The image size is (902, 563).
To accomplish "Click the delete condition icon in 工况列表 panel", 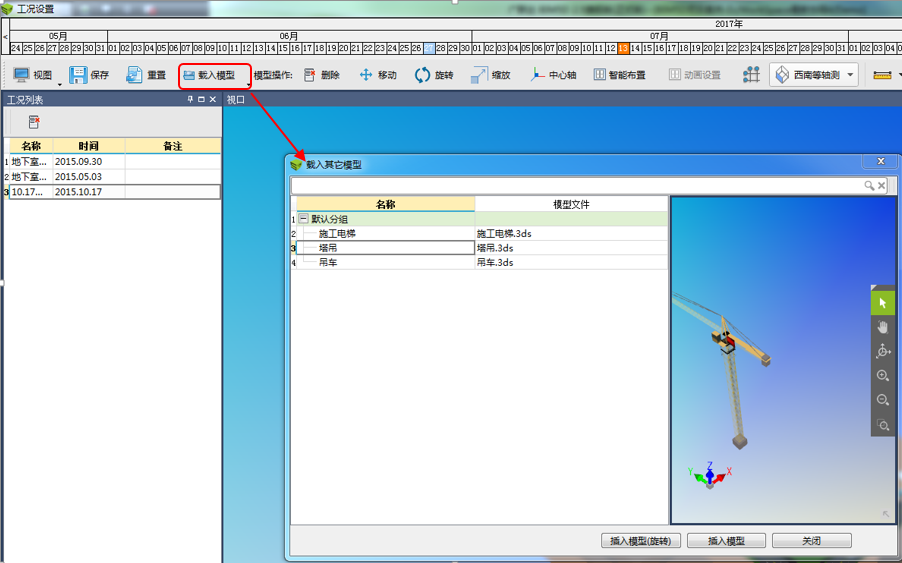I will [34, 122].
